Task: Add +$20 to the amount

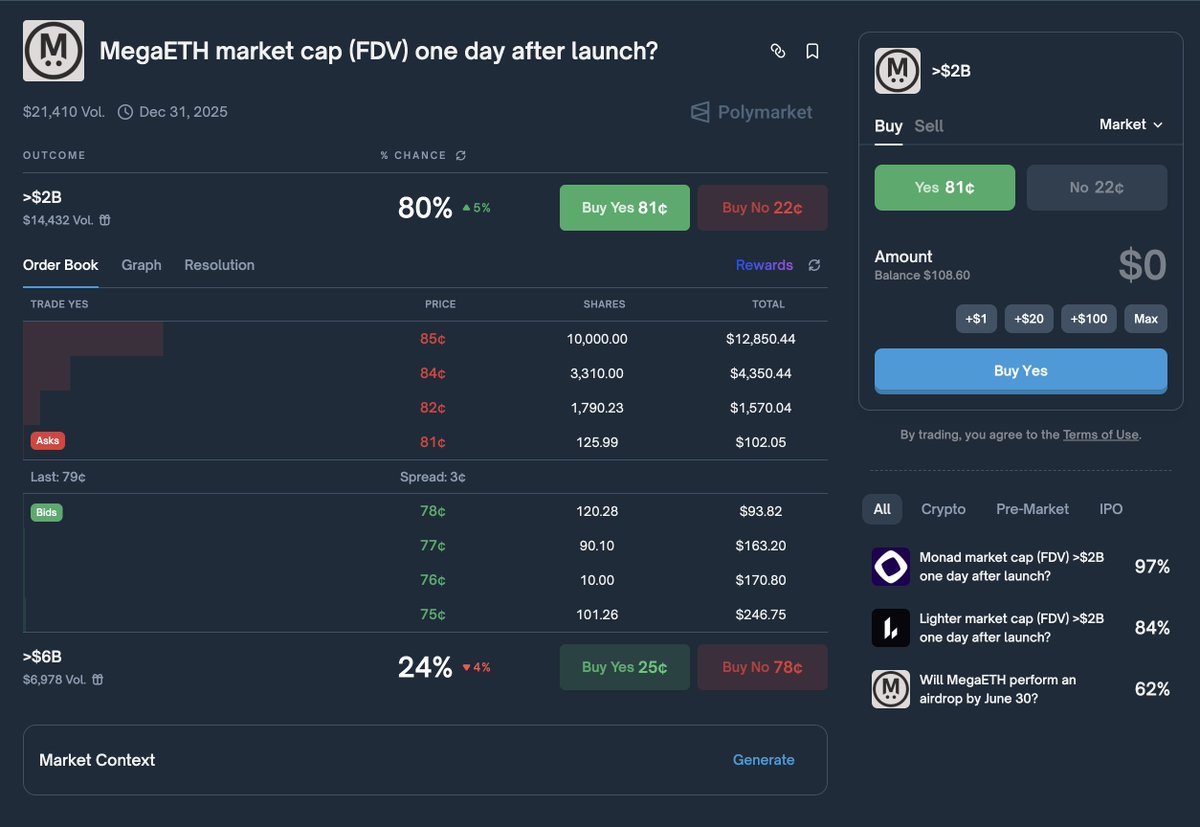Action: click(x=1029, y=319)
